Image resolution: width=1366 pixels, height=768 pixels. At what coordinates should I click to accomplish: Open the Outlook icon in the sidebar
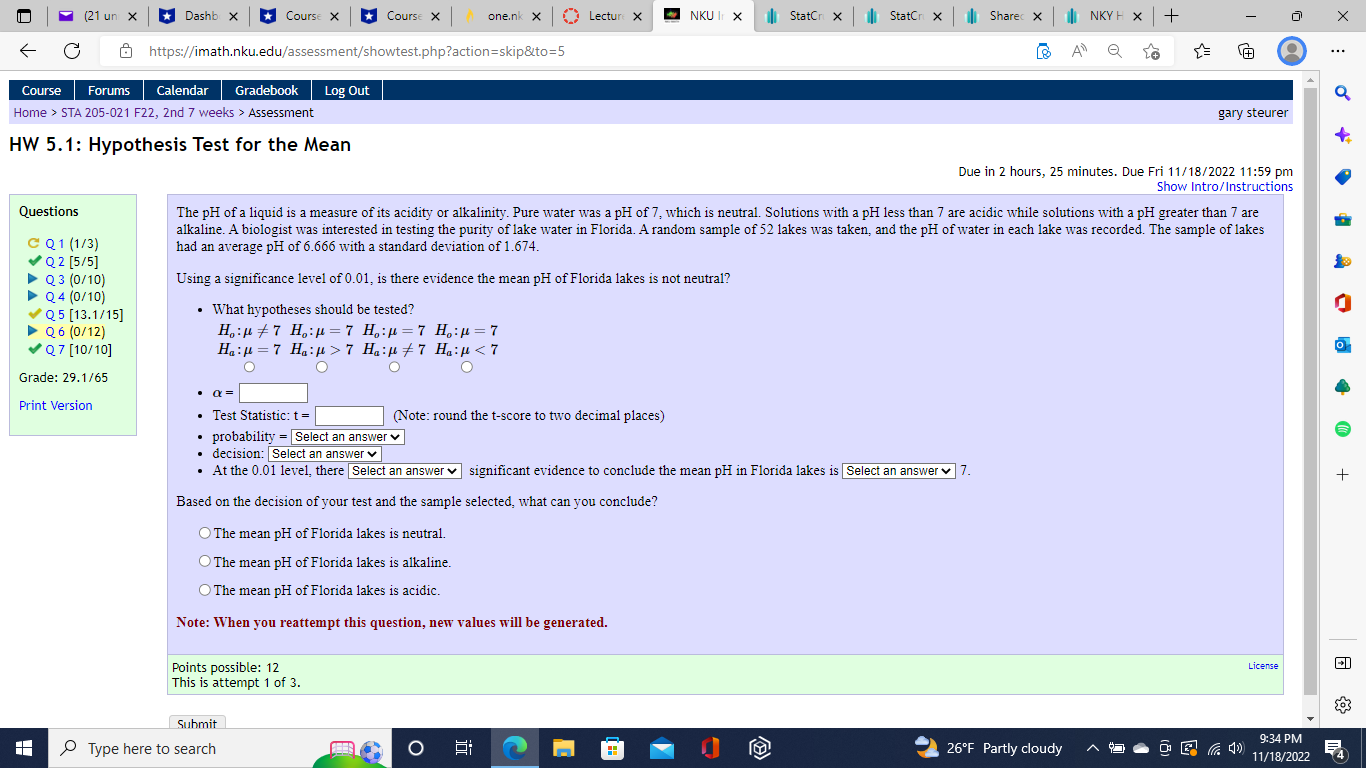pyautogui.click(x=1342, y=346)
